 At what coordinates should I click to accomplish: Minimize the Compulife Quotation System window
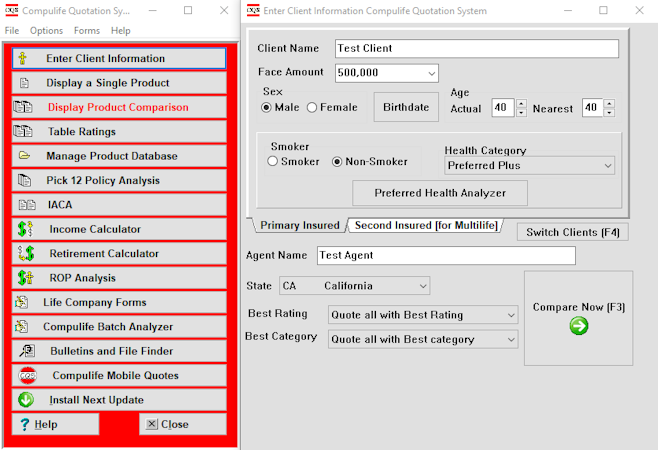153,10
